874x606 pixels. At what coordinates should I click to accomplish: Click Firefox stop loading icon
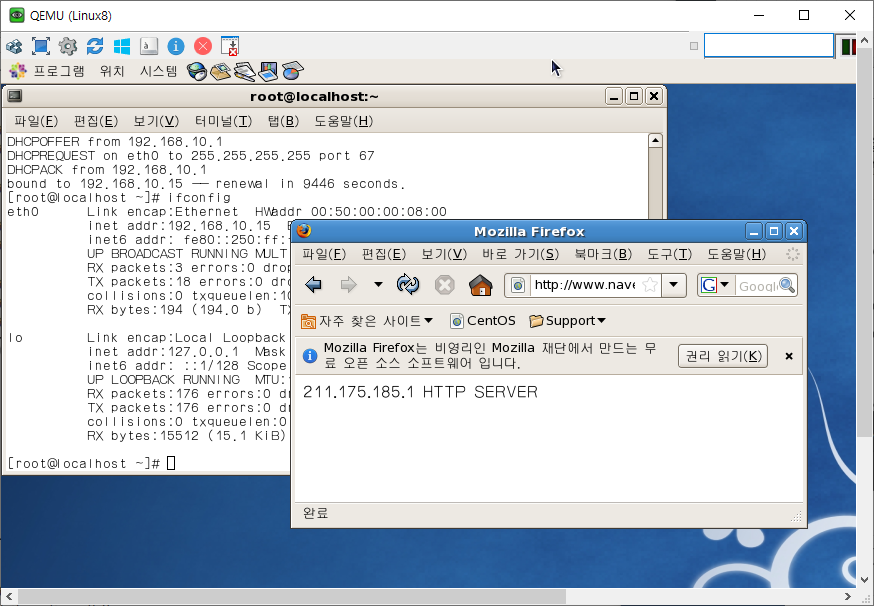(444, 285)
